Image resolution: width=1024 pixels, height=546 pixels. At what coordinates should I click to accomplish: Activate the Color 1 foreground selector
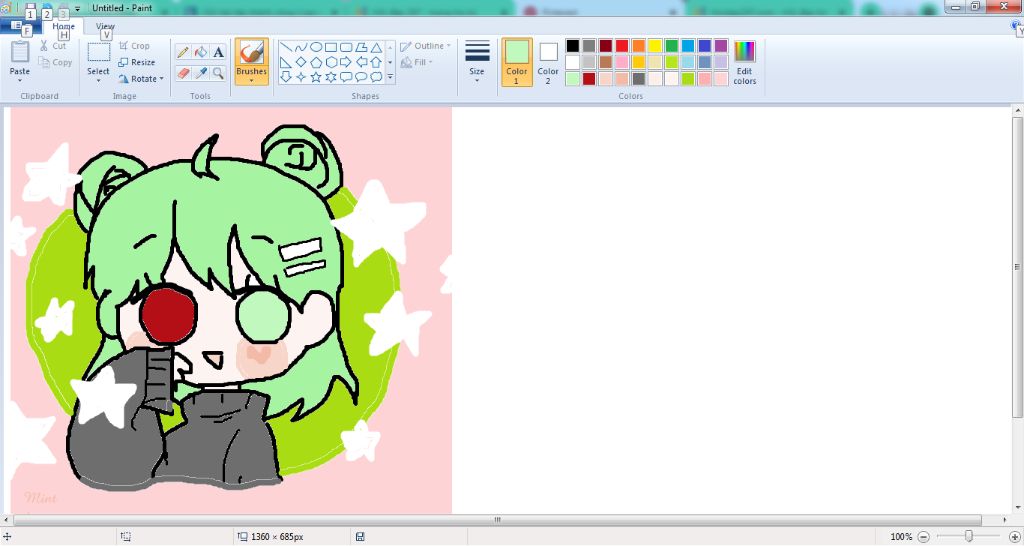click(x=517, y=61)
